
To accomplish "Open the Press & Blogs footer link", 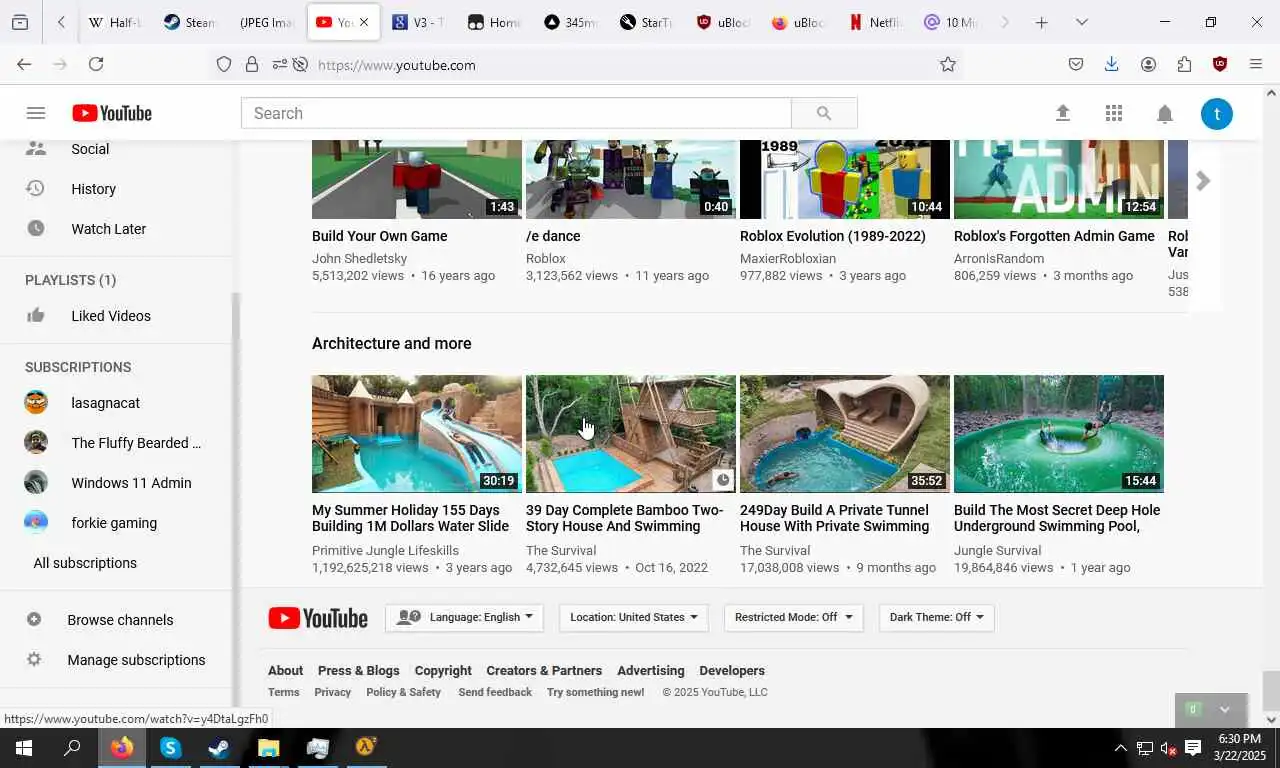I will (x=358, y=671).
